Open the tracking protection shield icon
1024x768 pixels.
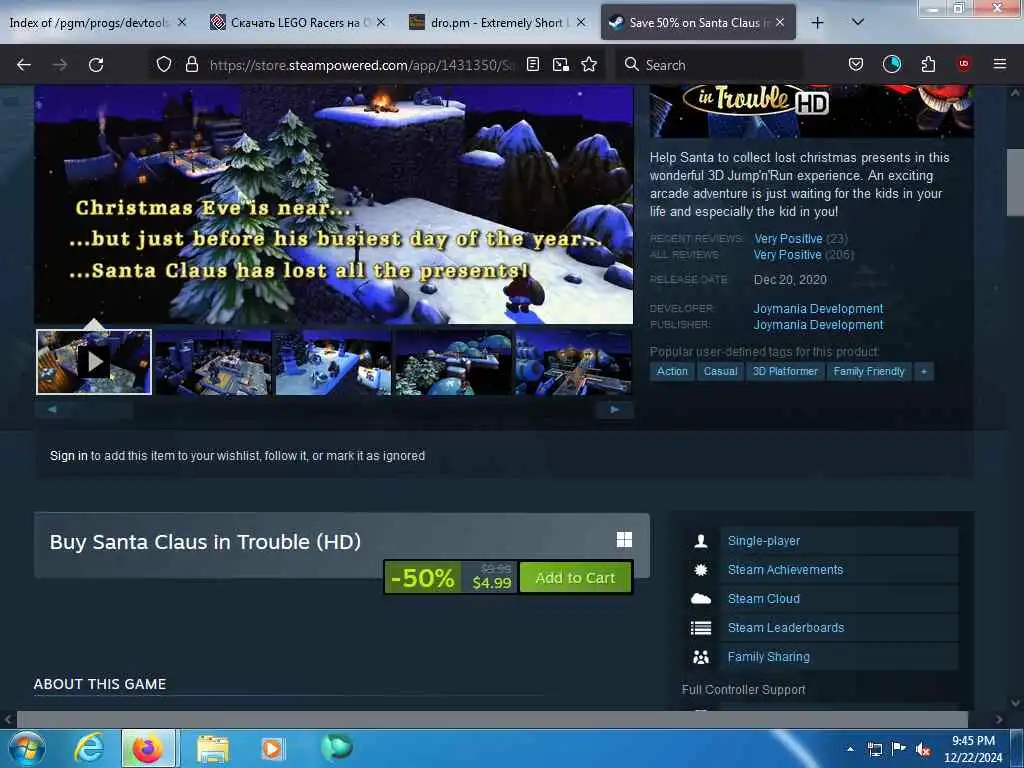coord(163,64)
